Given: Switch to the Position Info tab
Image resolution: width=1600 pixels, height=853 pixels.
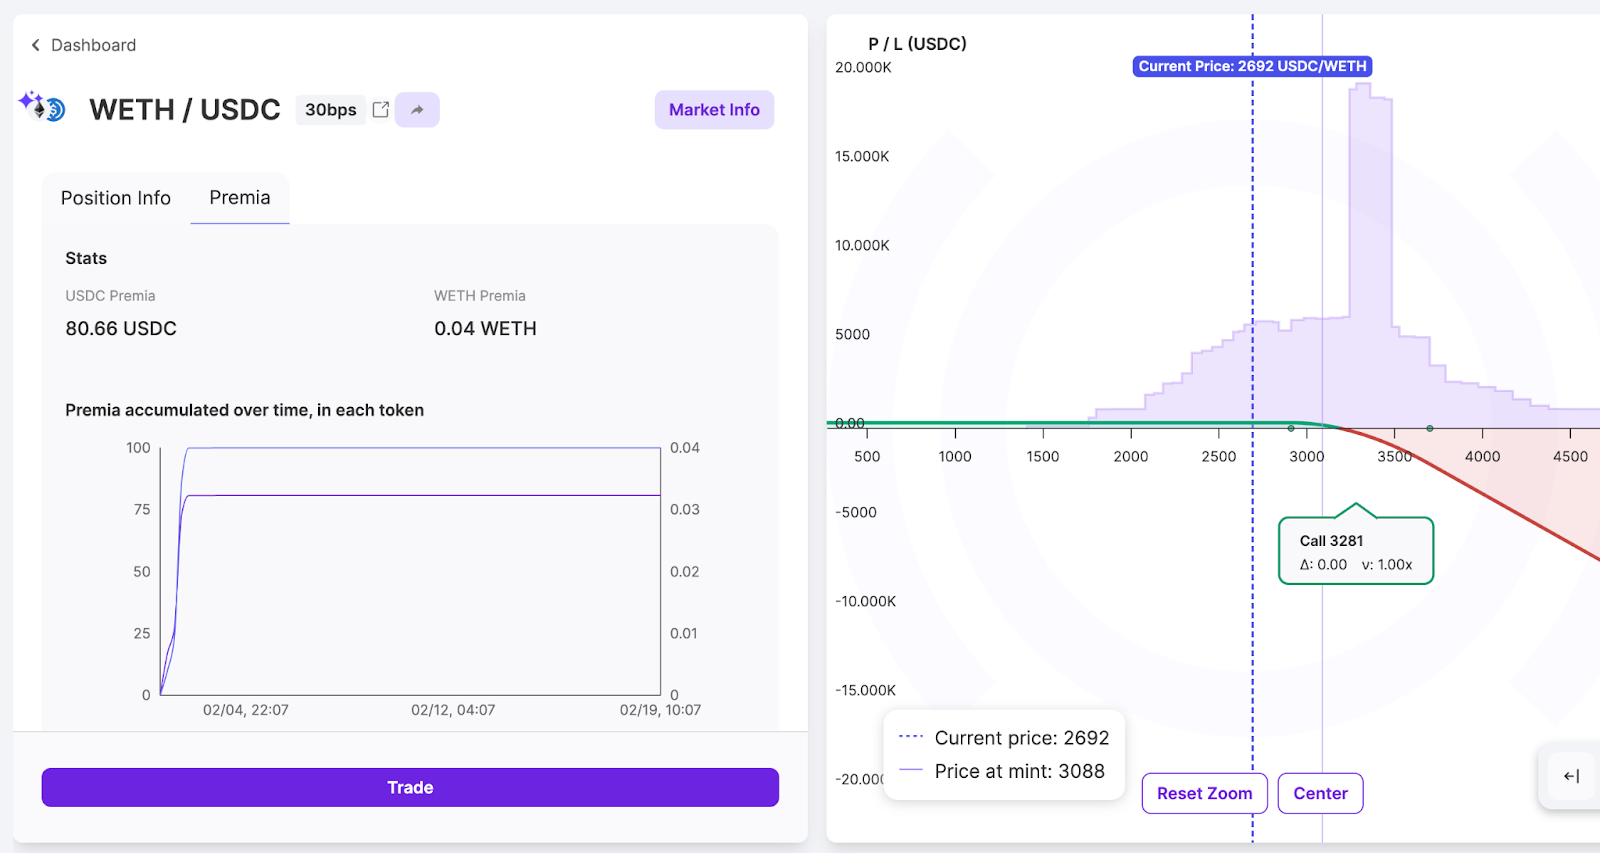Looking at the screenshot, I should (116, 198).
